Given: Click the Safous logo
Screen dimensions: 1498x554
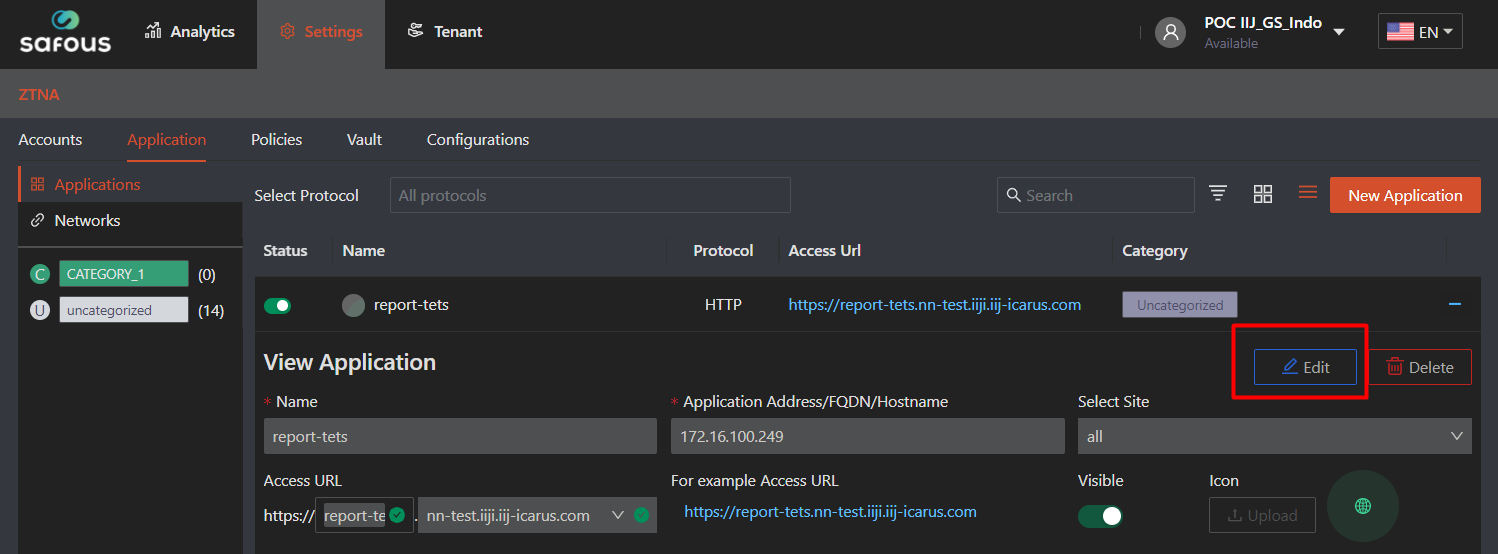Looking at the screenshot, I should tap(65, 31).
